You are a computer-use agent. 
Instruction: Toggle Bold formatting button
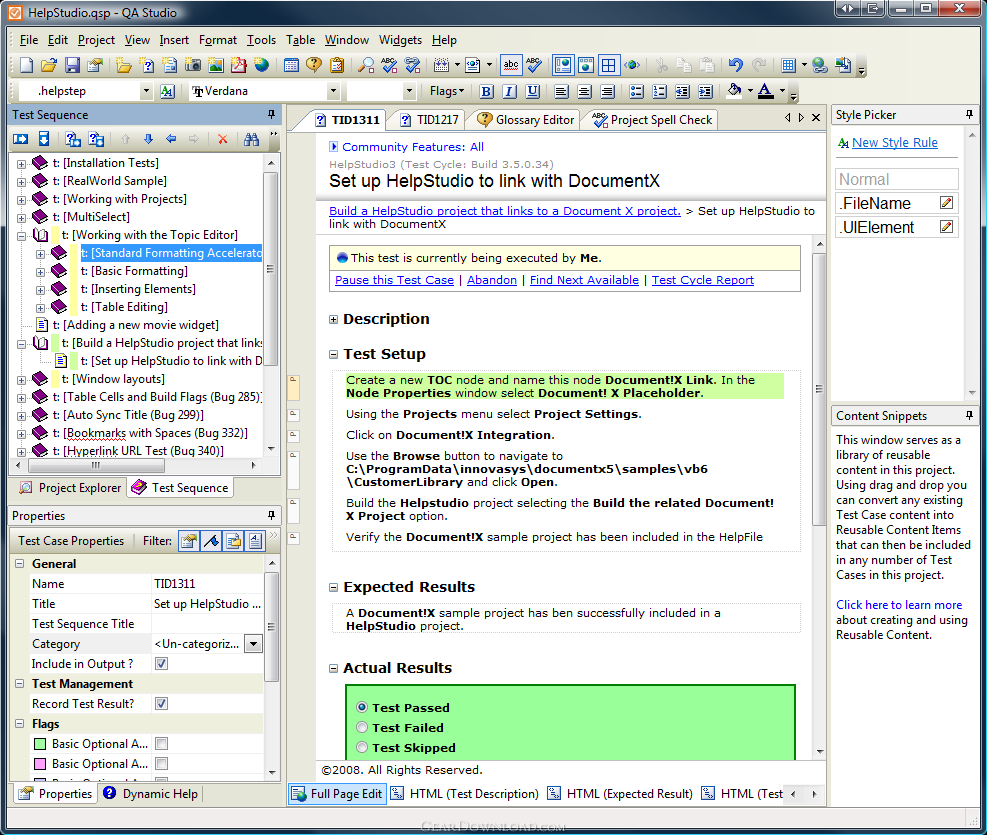486,91
